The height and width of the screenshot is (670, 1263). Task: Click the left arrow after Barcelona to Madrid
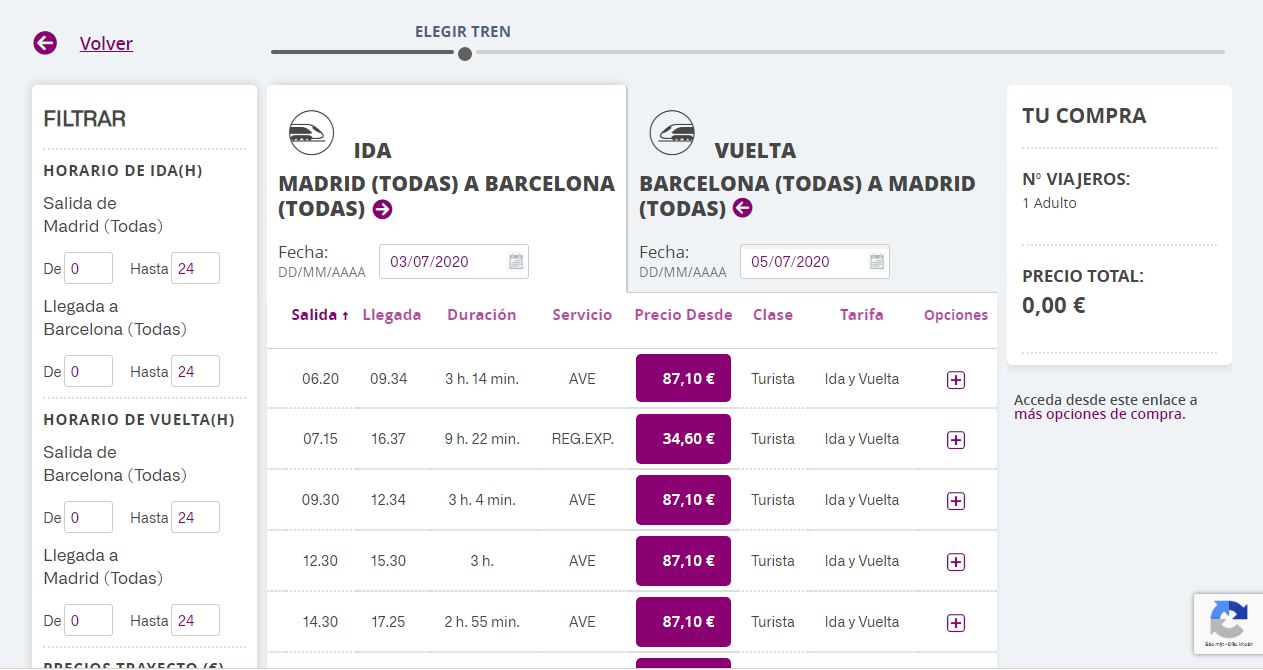pyautogui.click(x=742, y=208)
